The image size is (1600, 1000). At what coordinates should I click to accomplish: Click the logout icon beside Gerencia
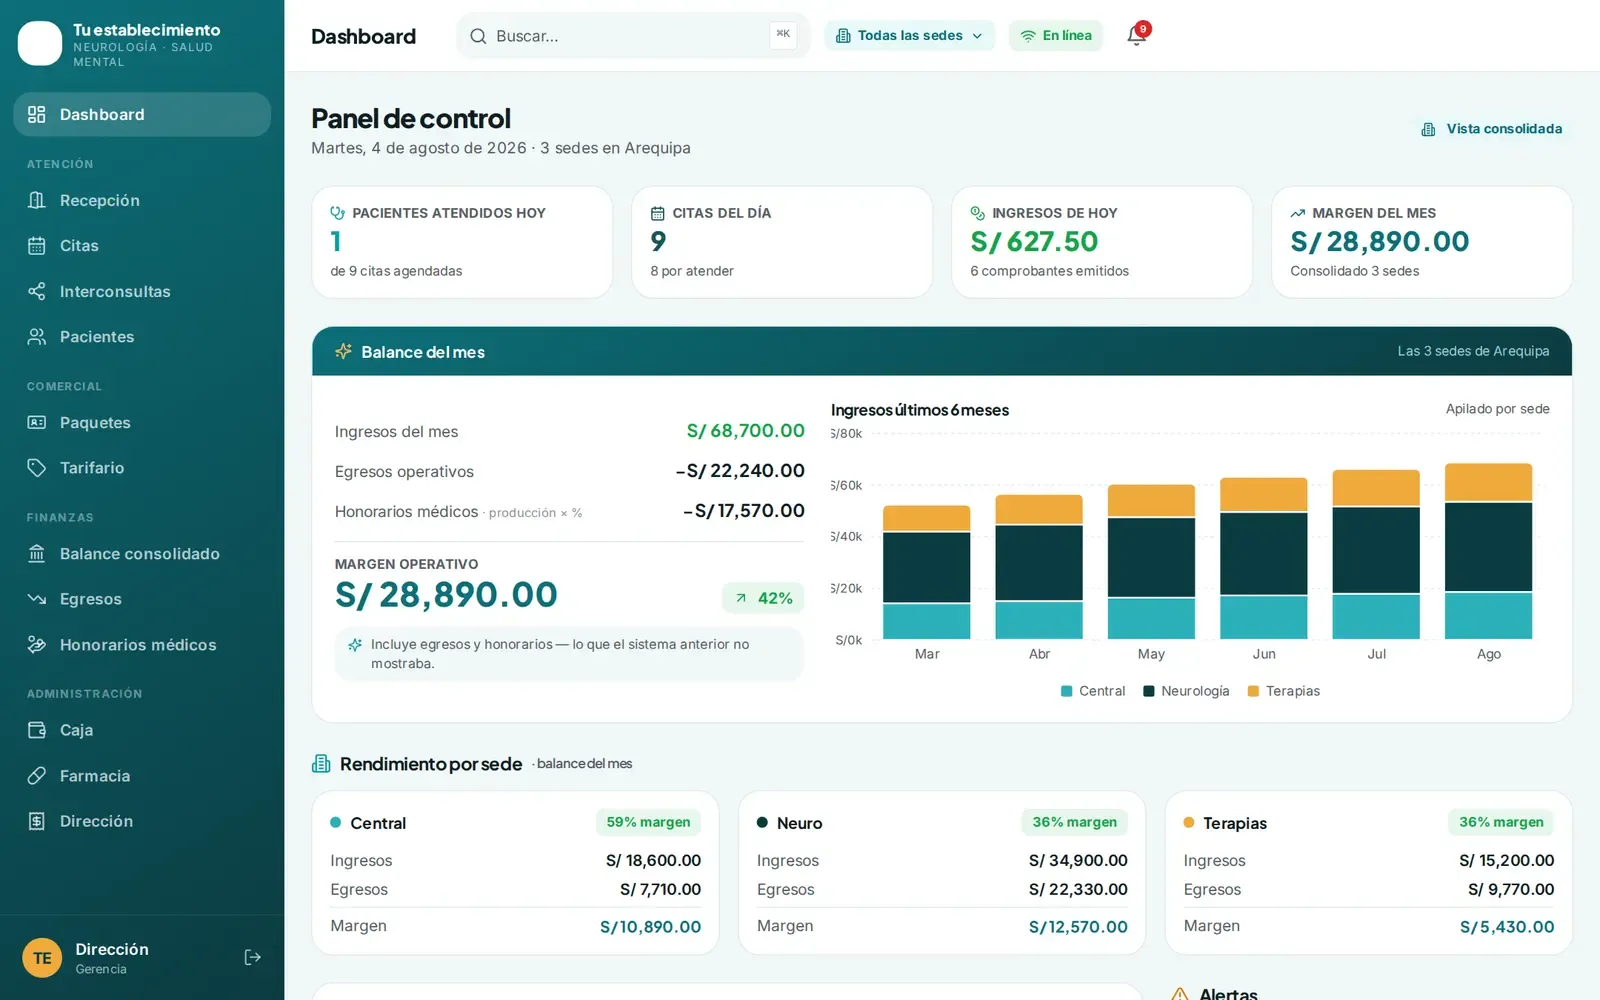253,958
